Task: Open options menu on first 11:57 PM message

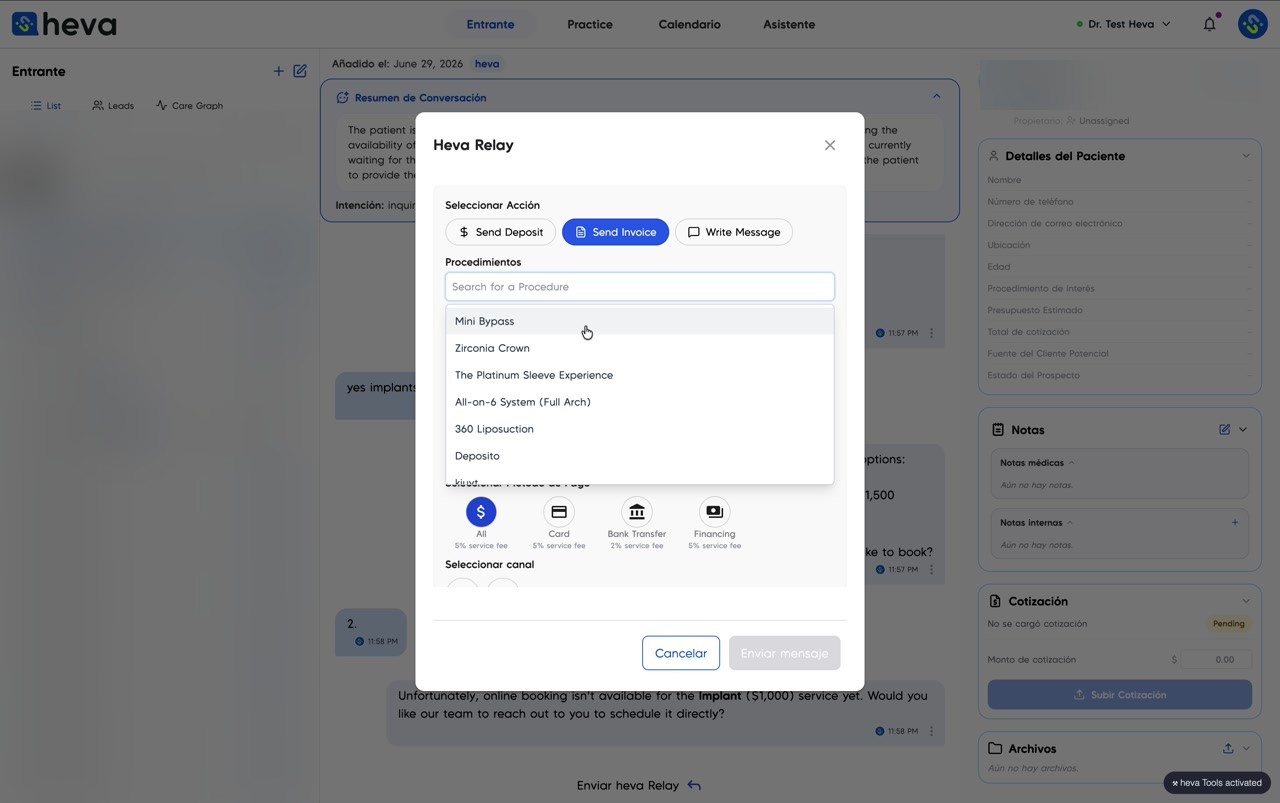Action: pos(931,333)
